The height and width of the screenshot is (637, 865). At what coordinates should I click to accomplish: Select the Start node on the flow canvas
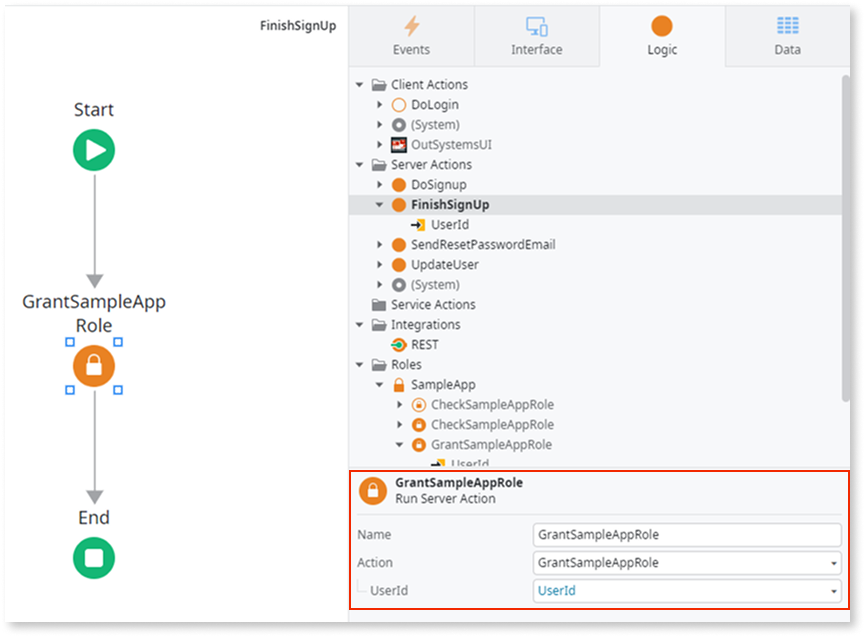tap(93, 149)
